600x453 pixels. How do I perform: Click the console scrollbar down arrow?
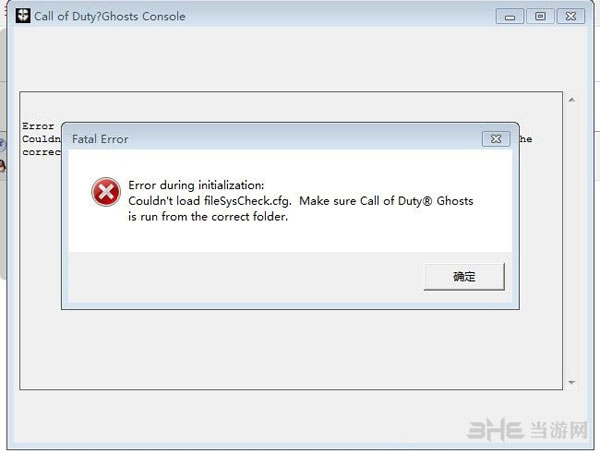[x=571, y=382]
